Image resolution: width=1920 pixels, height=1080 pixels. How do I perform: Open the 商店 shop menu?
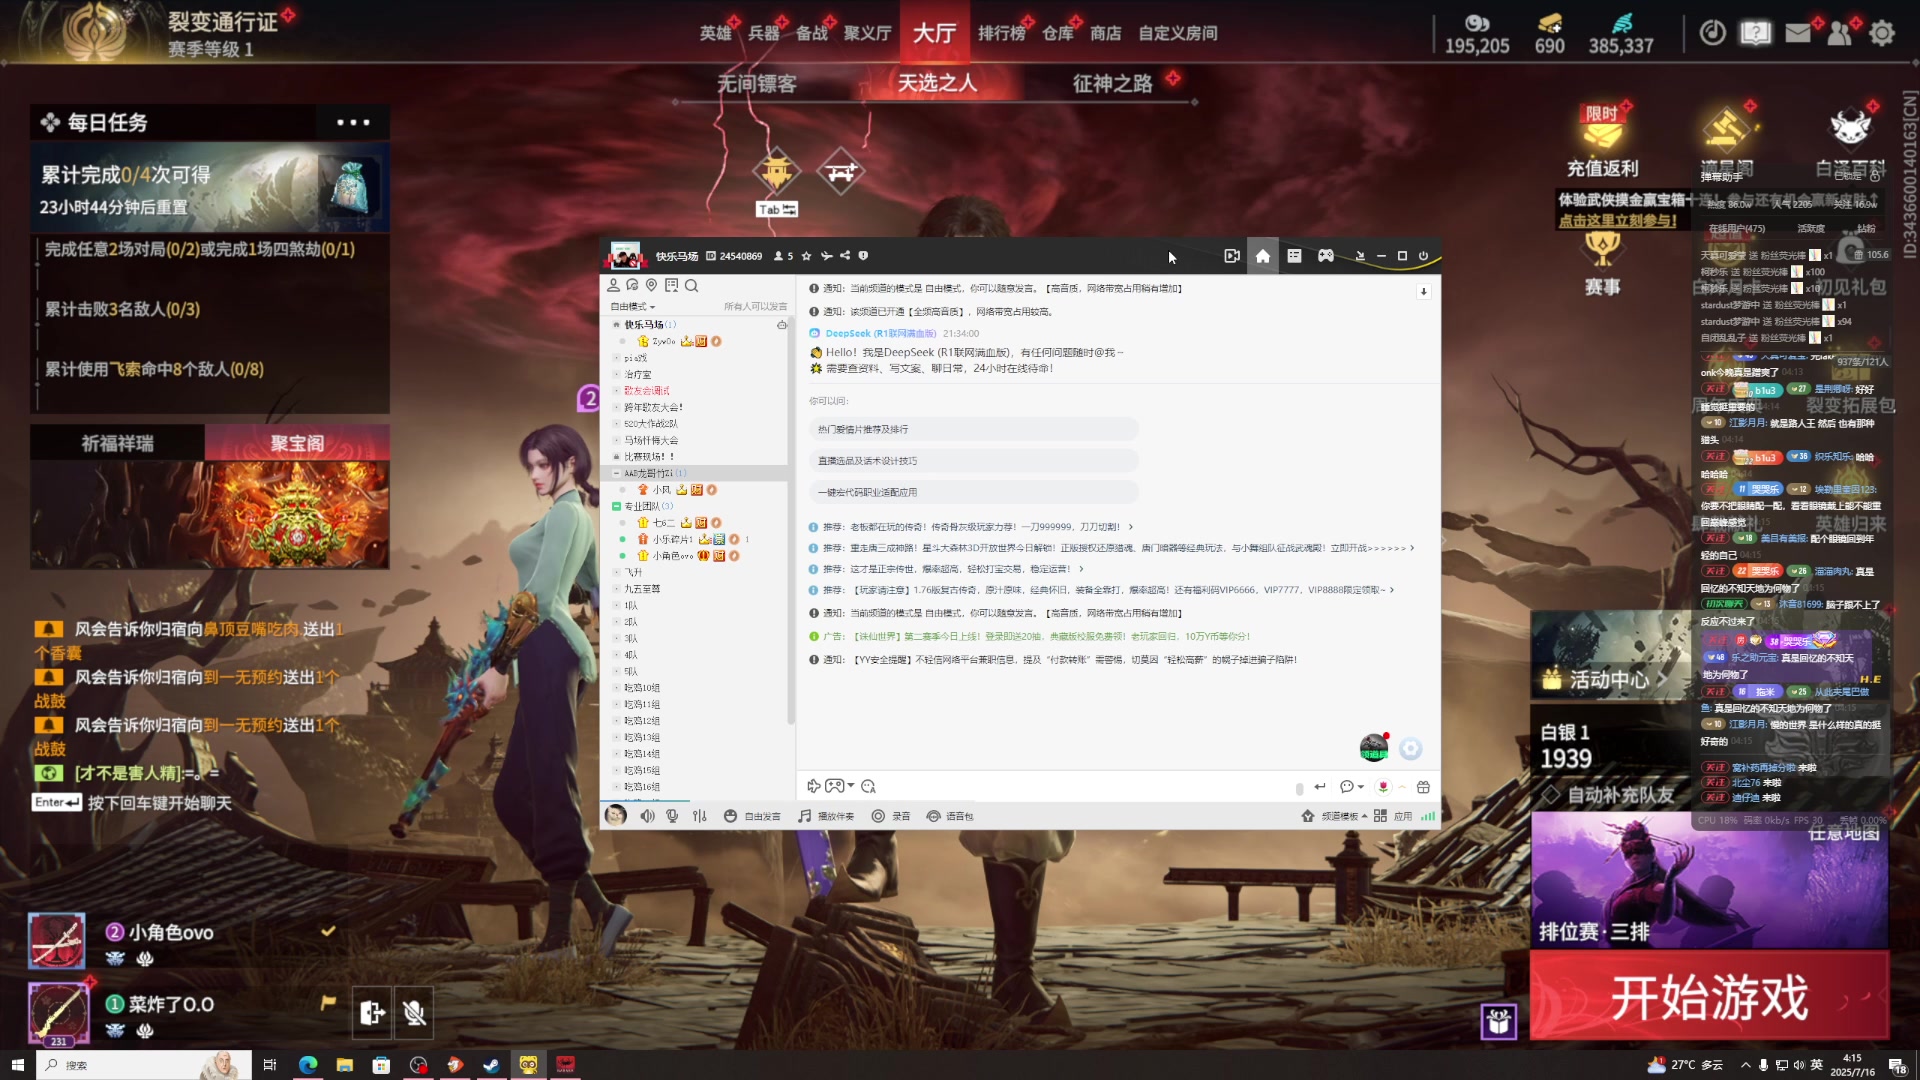point(1105,33)
